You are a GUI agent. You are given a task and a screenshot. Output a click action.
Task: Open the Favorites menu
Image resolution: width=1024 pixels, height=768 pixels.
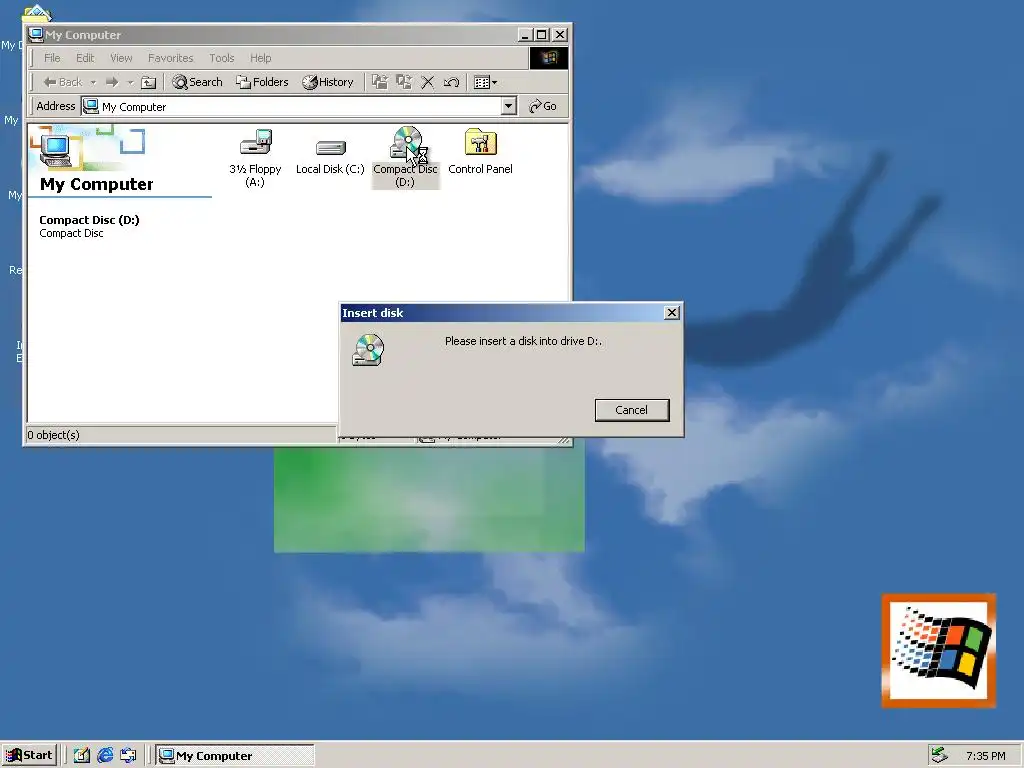tap(170, 58)
